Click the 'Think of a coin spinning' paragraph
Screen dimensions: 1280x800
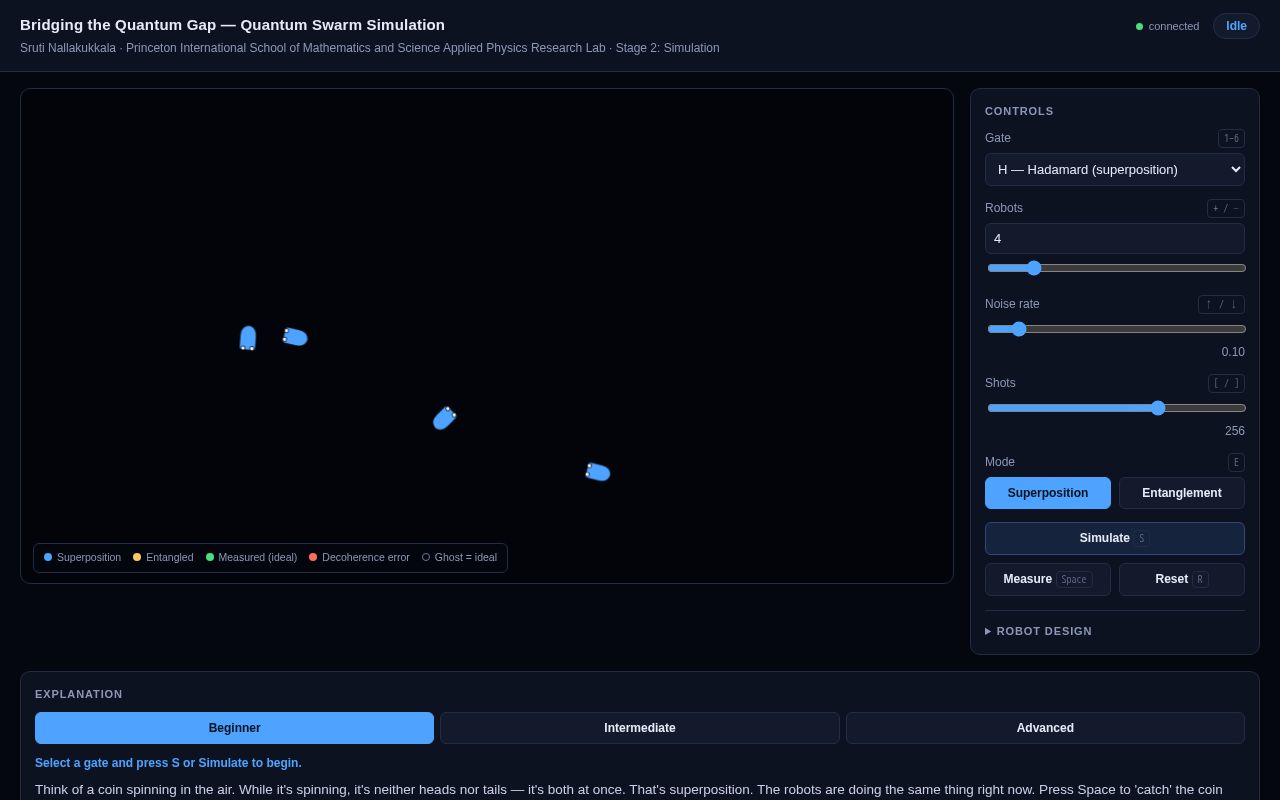[x=628, y=789]
